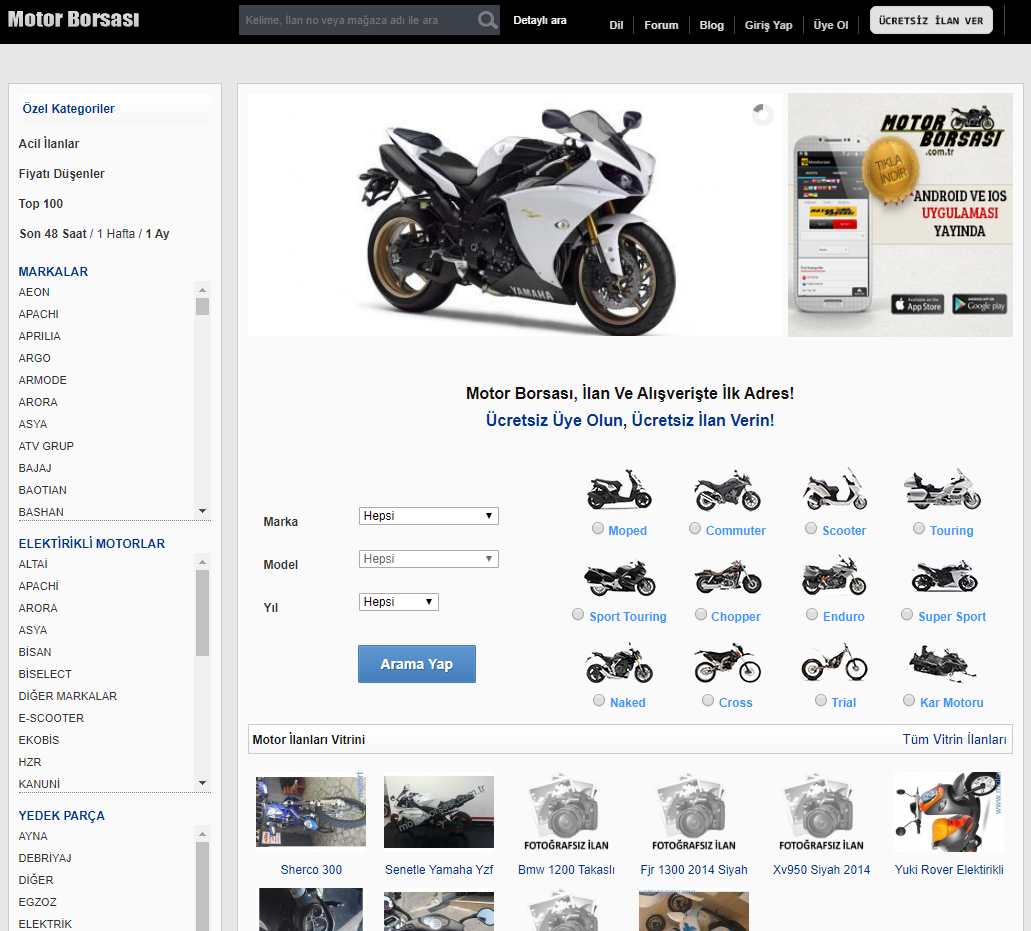Click the gold Tıkla İndir badge
The image size is (1031, 931).
pos(889,170)
